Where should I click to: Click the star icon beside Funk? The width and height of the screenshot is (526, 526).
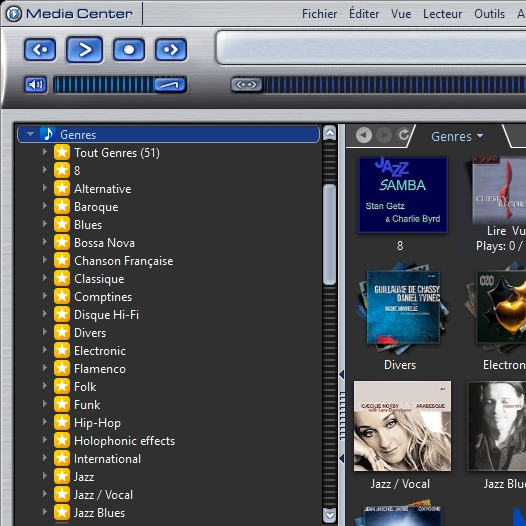click(x=62, y=404)
